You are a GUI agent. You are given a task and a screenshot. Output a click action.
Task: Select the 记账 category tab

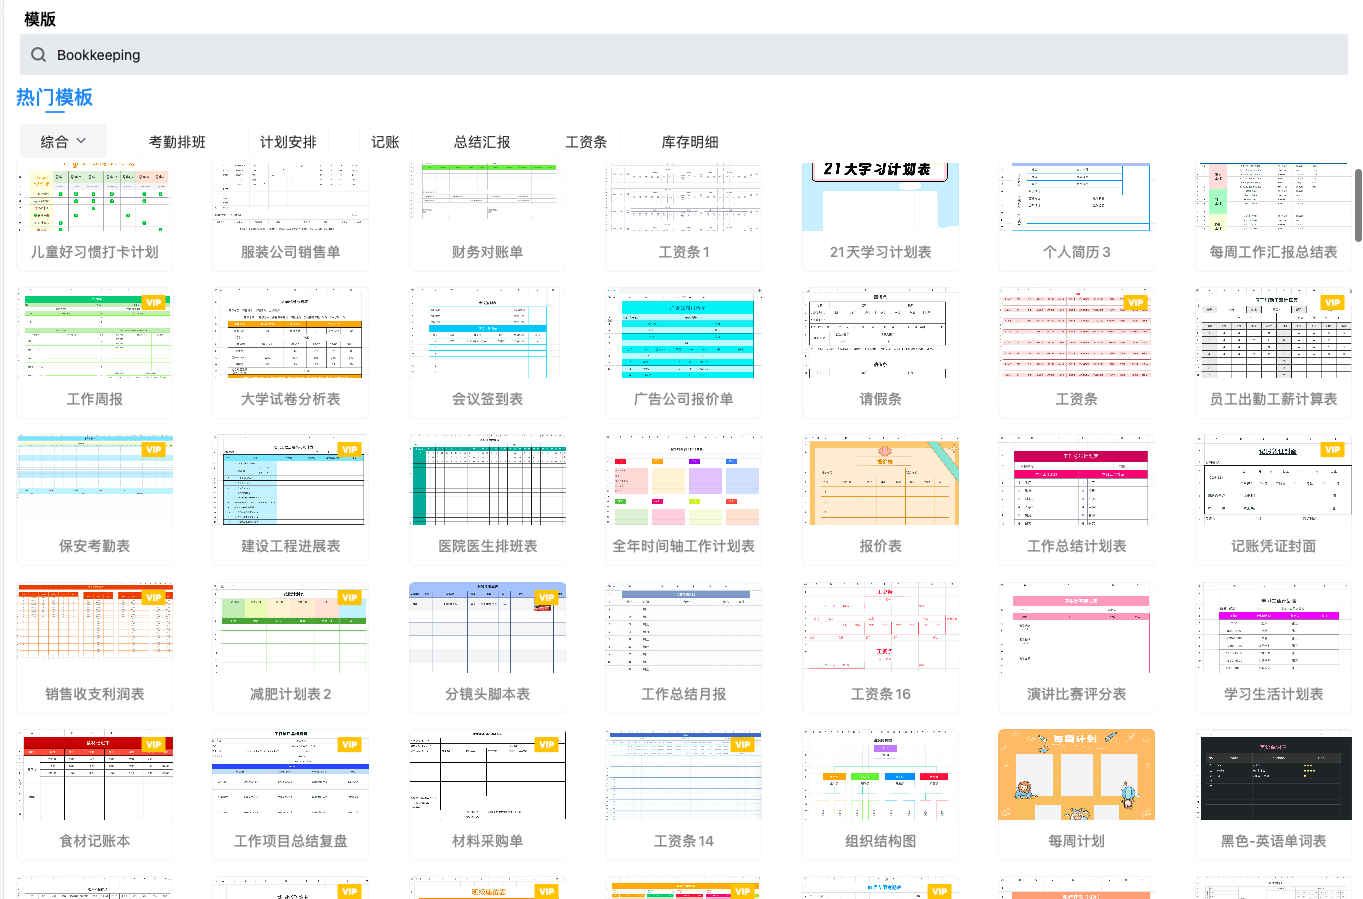click(385, 142)
